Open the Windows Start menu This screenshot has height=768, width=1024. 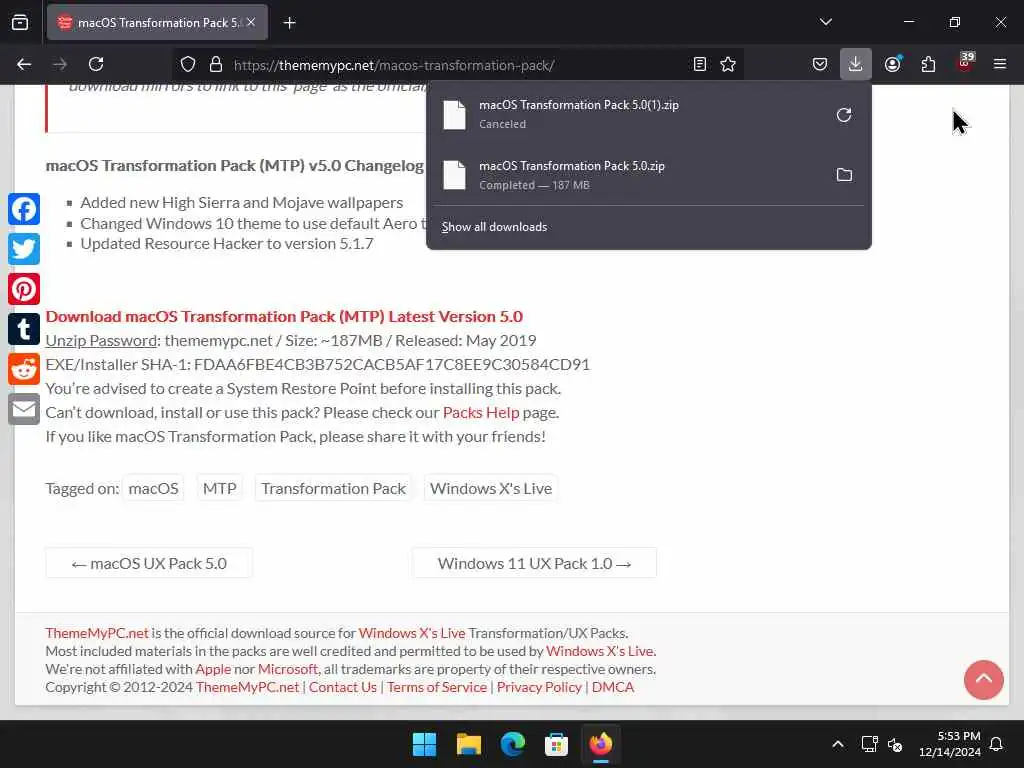(424, 744)
